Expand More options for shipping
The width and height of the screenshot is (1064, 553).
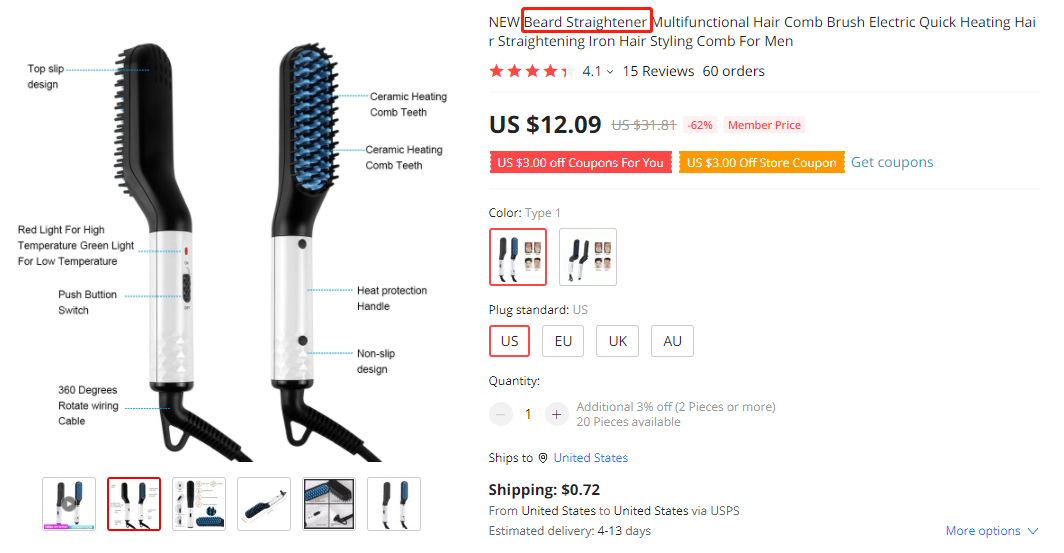coord(992,531)
